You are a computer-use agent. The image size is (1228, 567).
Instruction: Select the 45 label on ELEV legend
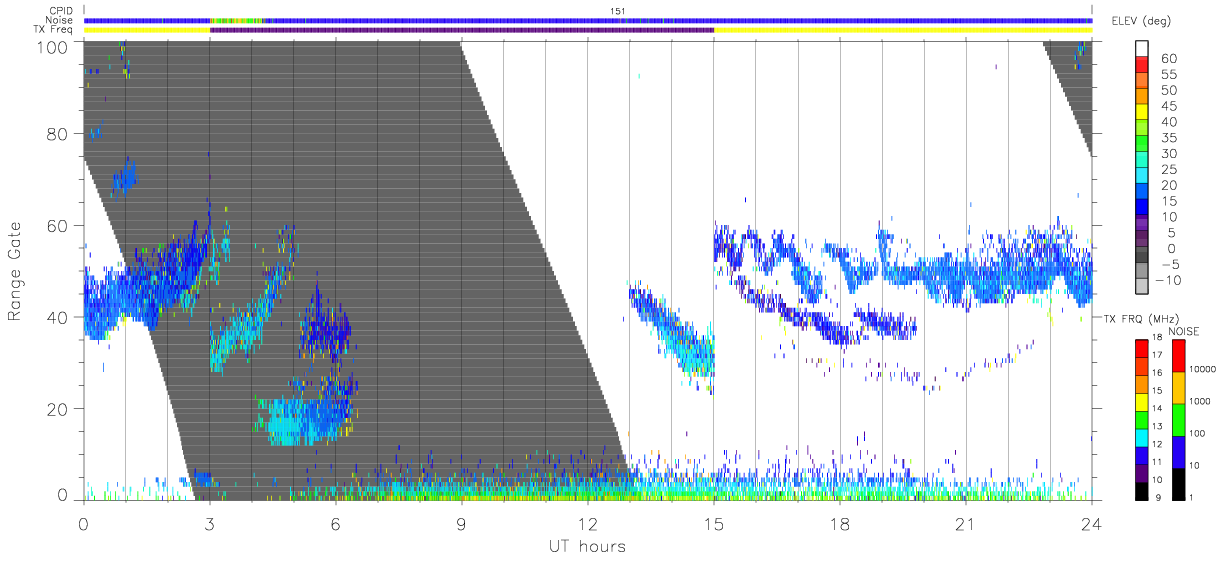coord(1169,106)
